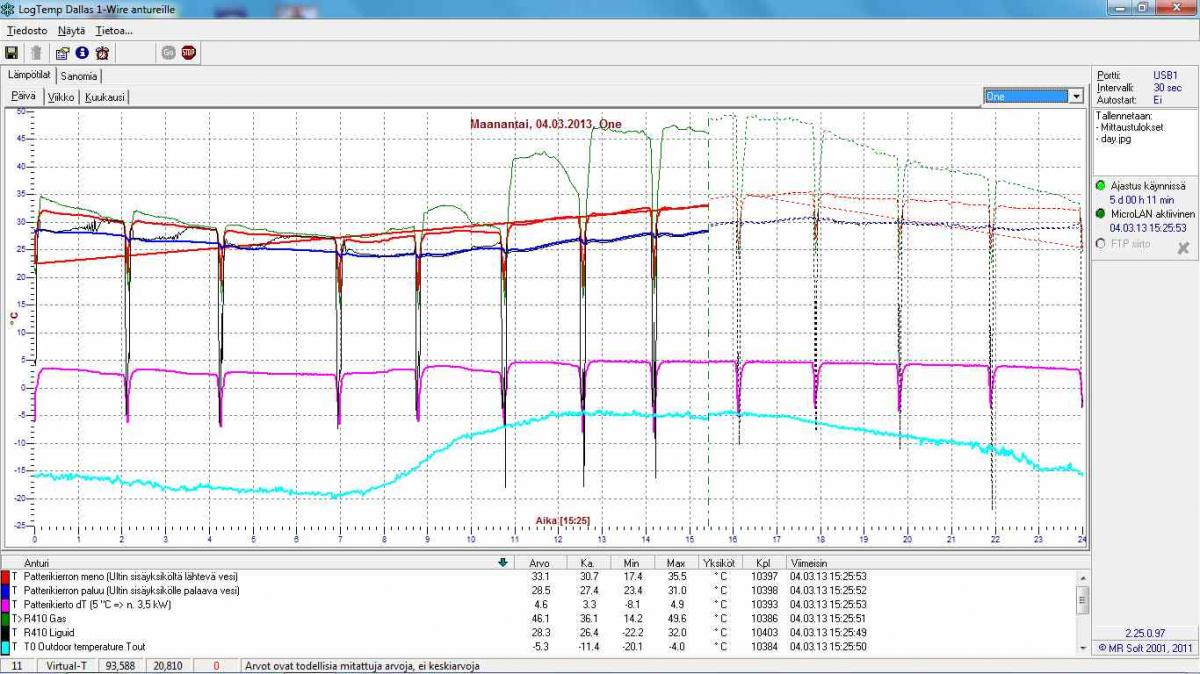The width and height of the screenshot is (1200, 674).
Task: Switch to the Lämpötilat tab
Action: click(28, 75)
